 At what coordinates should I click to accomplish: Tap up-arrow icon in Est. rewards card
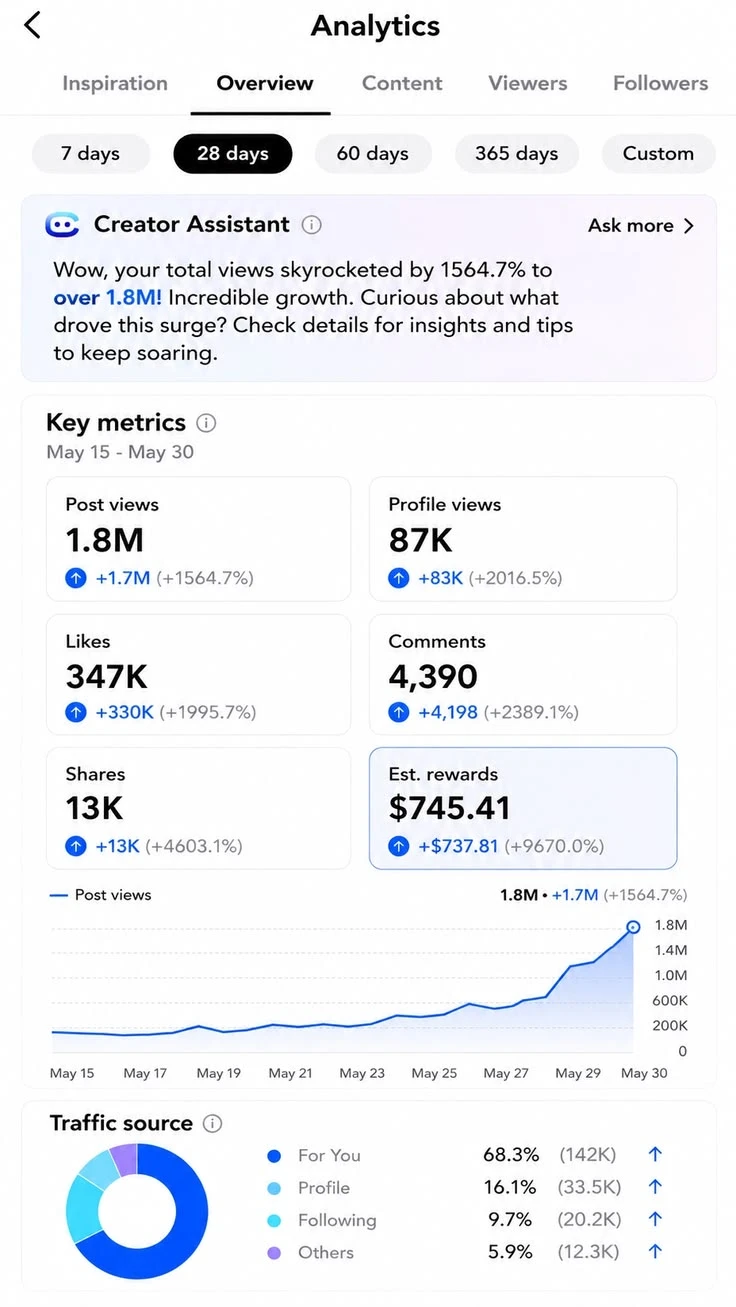coord(399,846)
